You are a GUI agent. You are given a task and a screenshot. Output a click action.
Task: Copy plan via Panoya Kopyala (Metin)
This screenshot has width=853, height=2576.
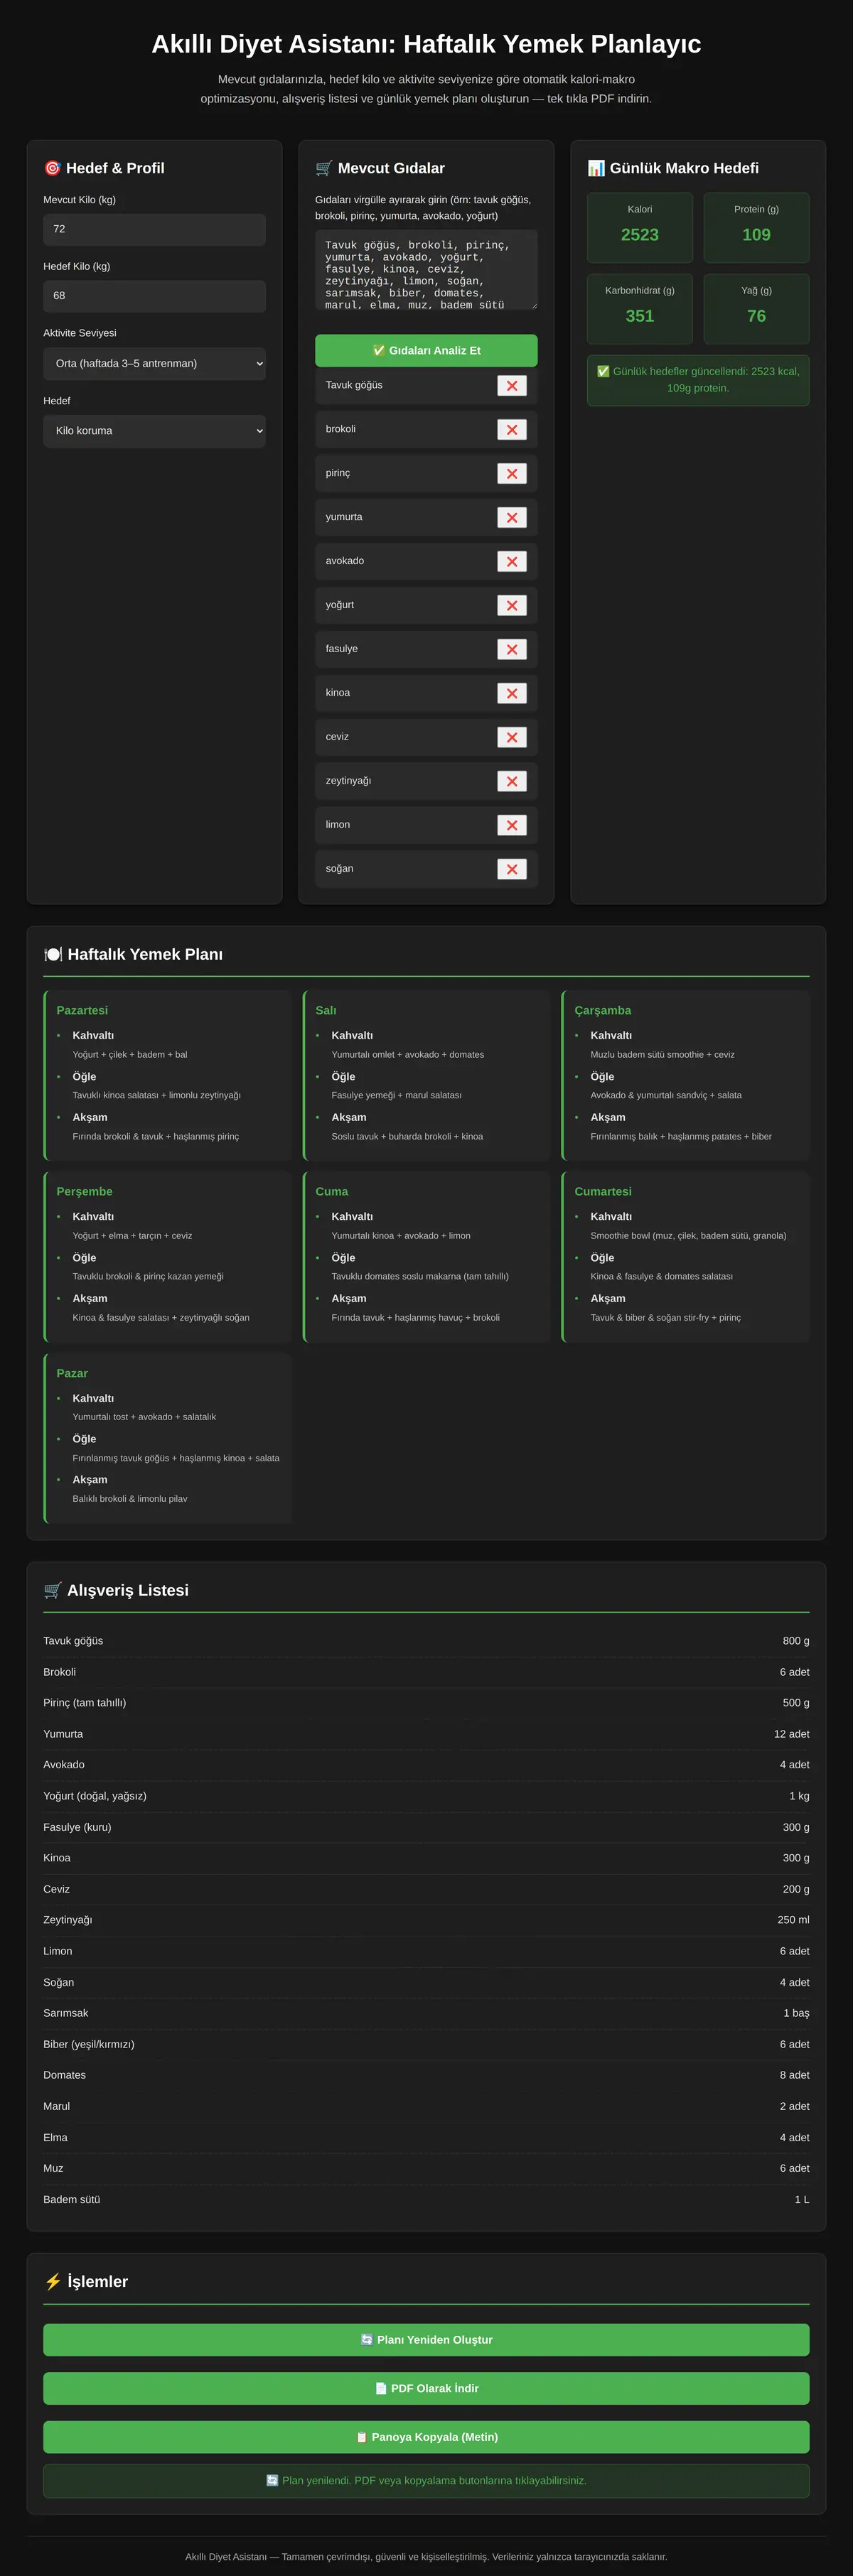pos(426,2436)
